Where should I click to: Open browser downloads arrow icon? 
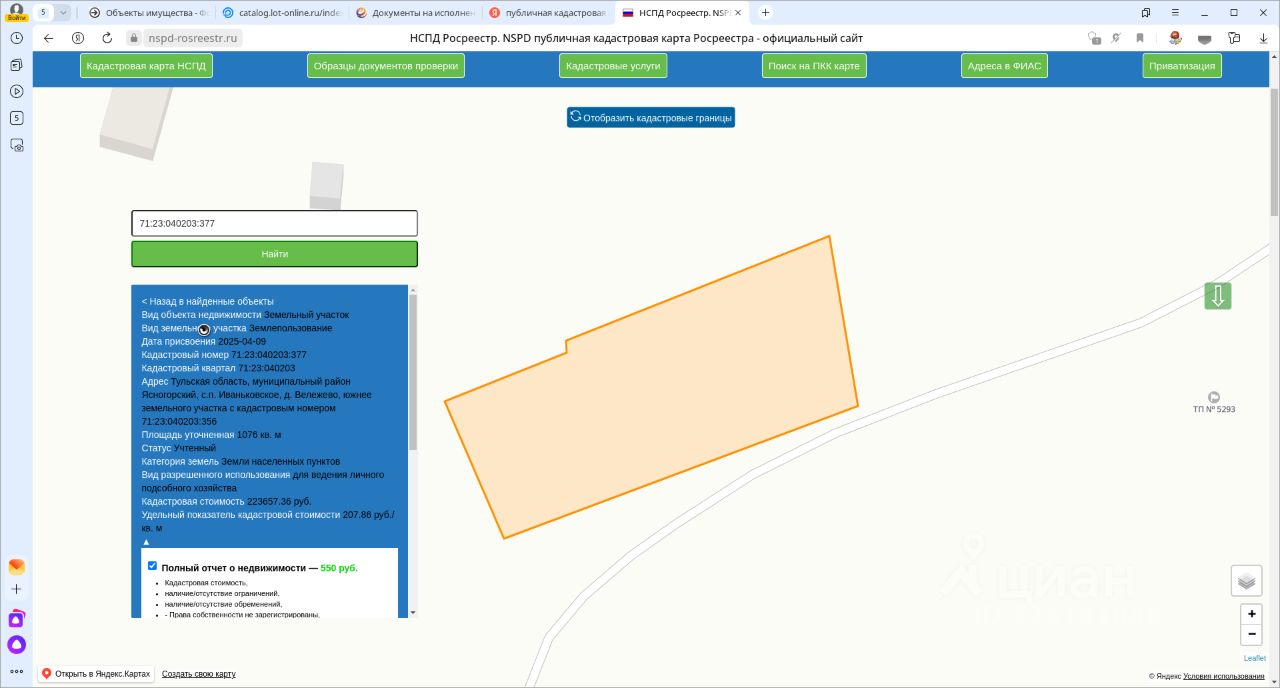click(x=1262, y=38)
